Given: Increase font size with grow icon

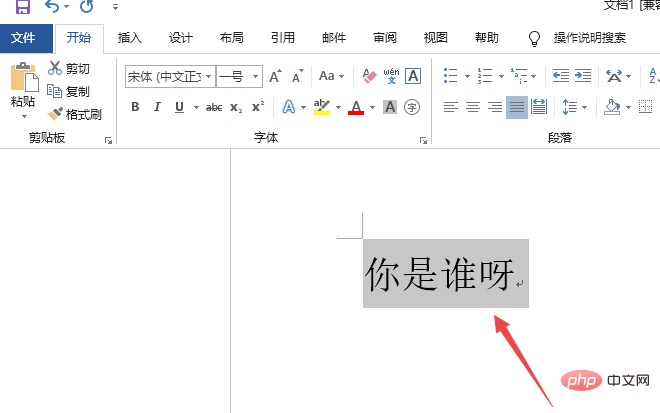Looking at the screenshot, I should pyautogui.click(x=275, y=77).
